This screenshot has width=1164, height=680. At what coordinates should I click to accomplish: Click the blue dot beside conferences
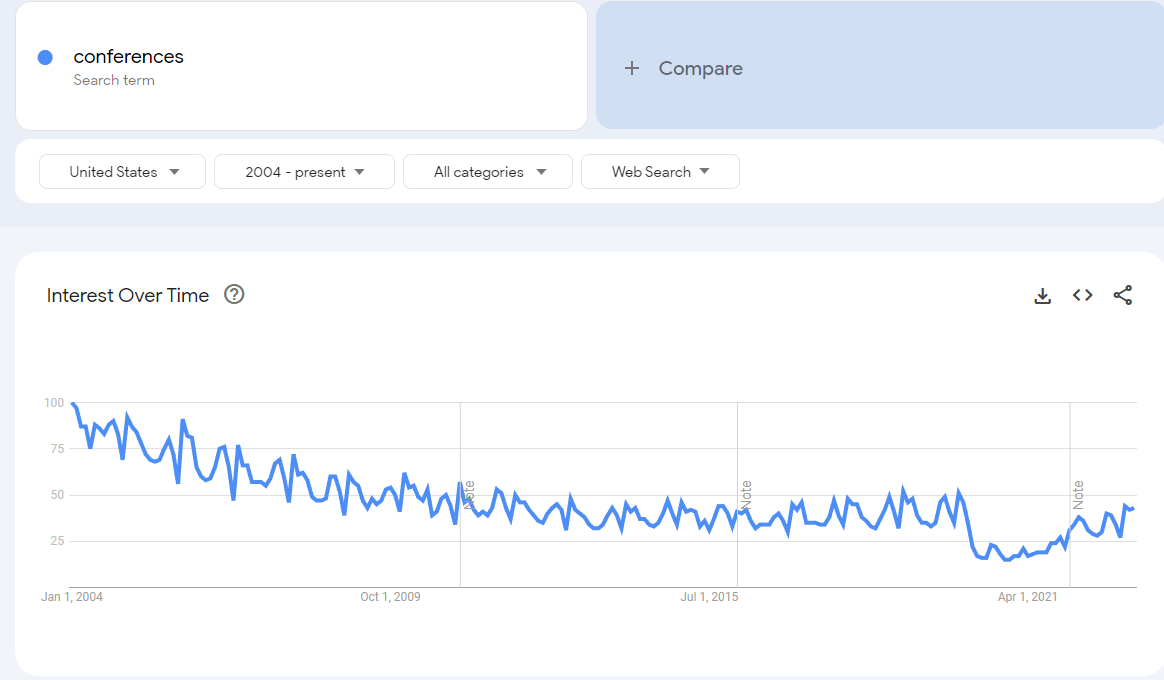(45, 57)
